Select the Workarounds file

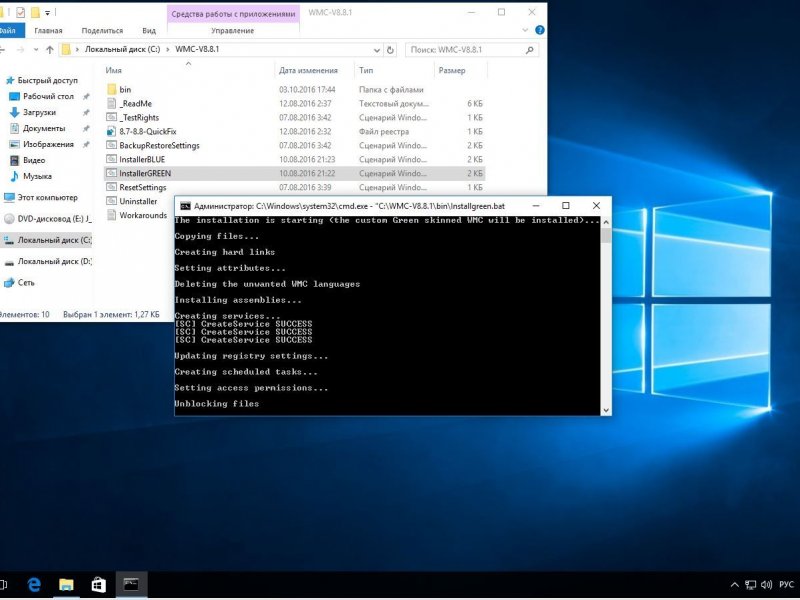click(143, 215)
